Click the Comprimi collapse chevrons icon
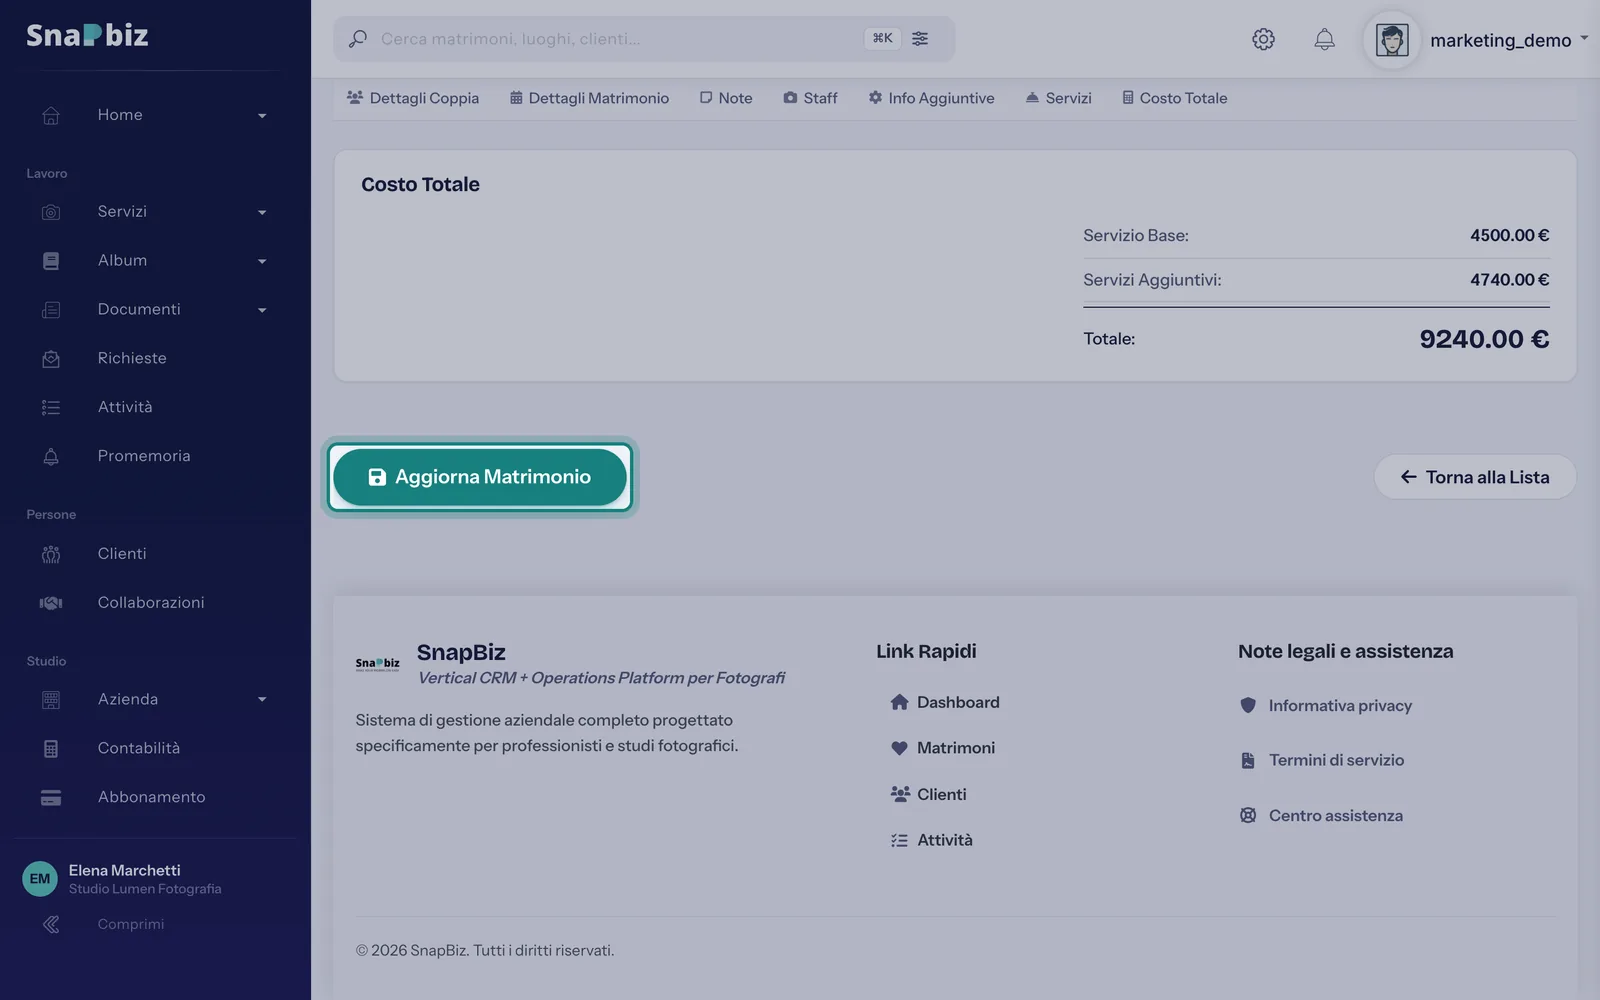This screenshot has width=1600, height=1000. (51, 924)
